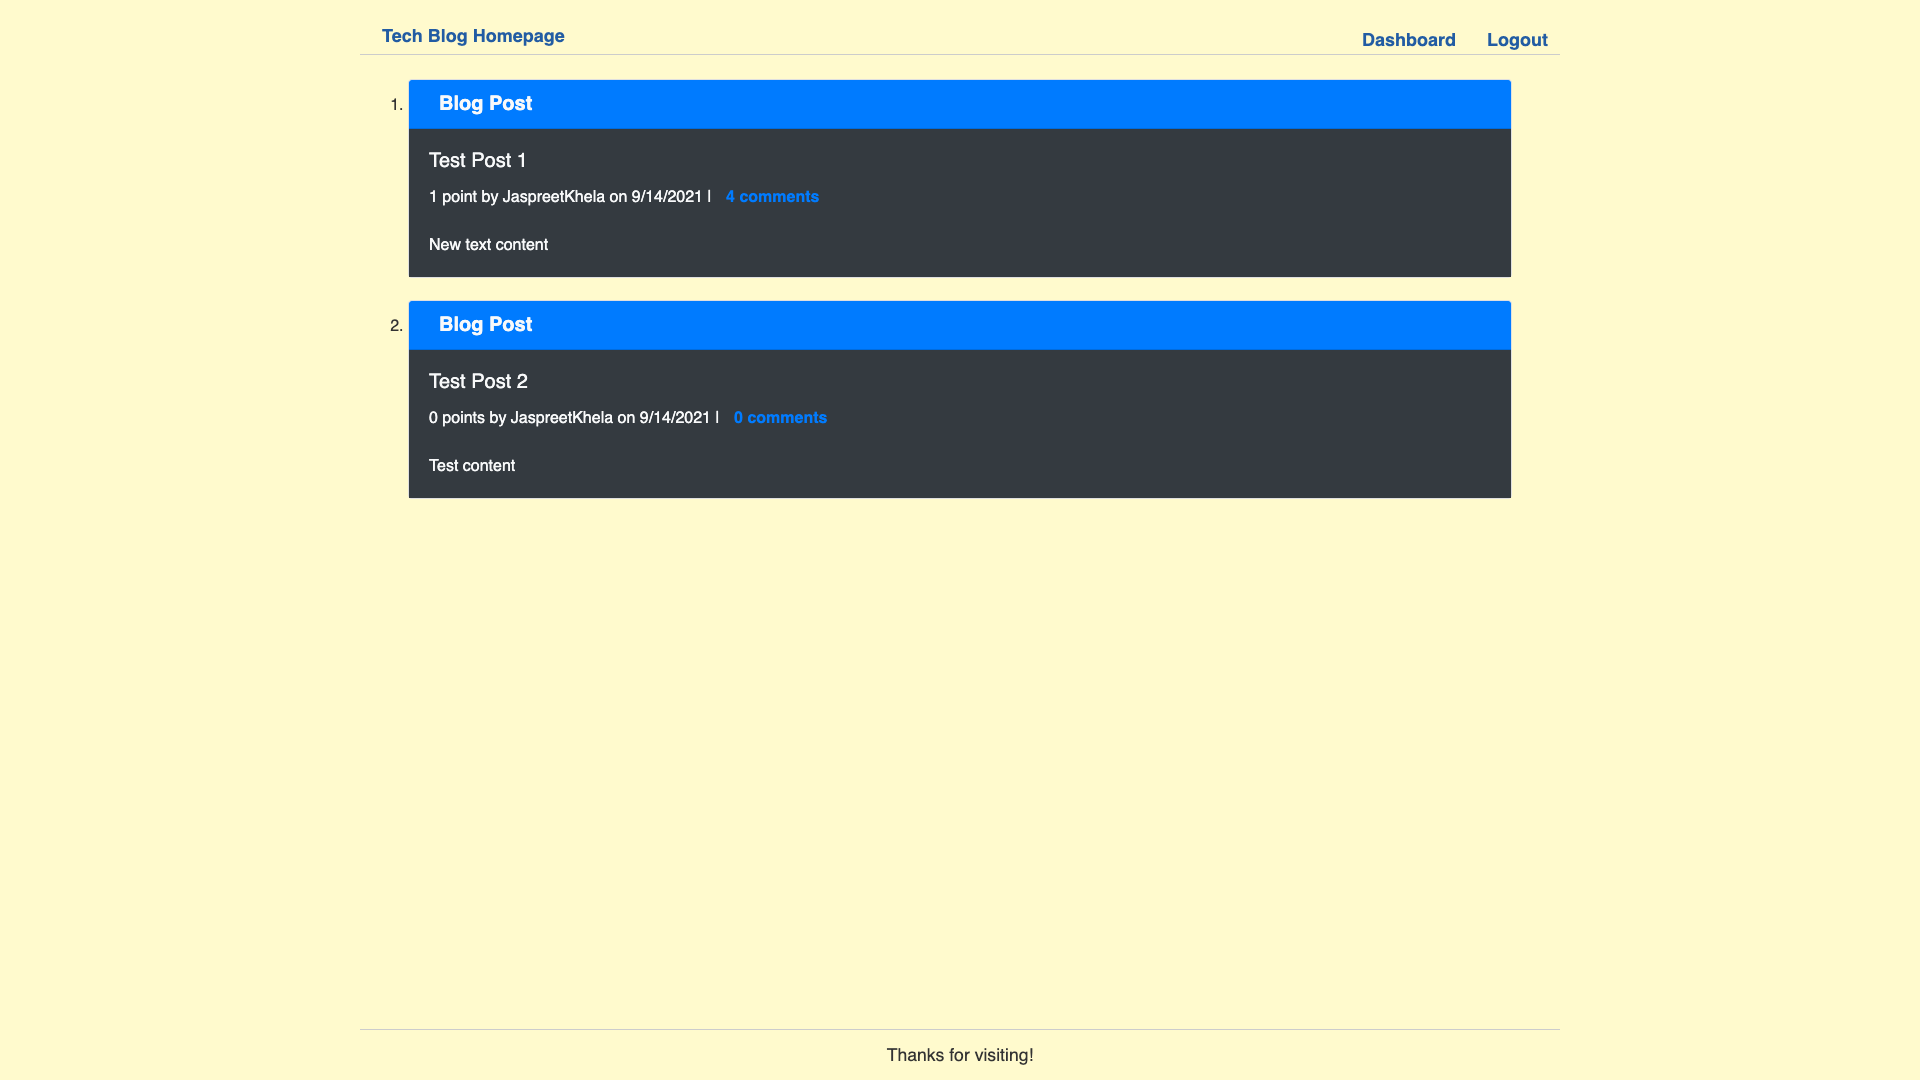
Task: Click list number 2 beside second post
Action: [396, 325]
